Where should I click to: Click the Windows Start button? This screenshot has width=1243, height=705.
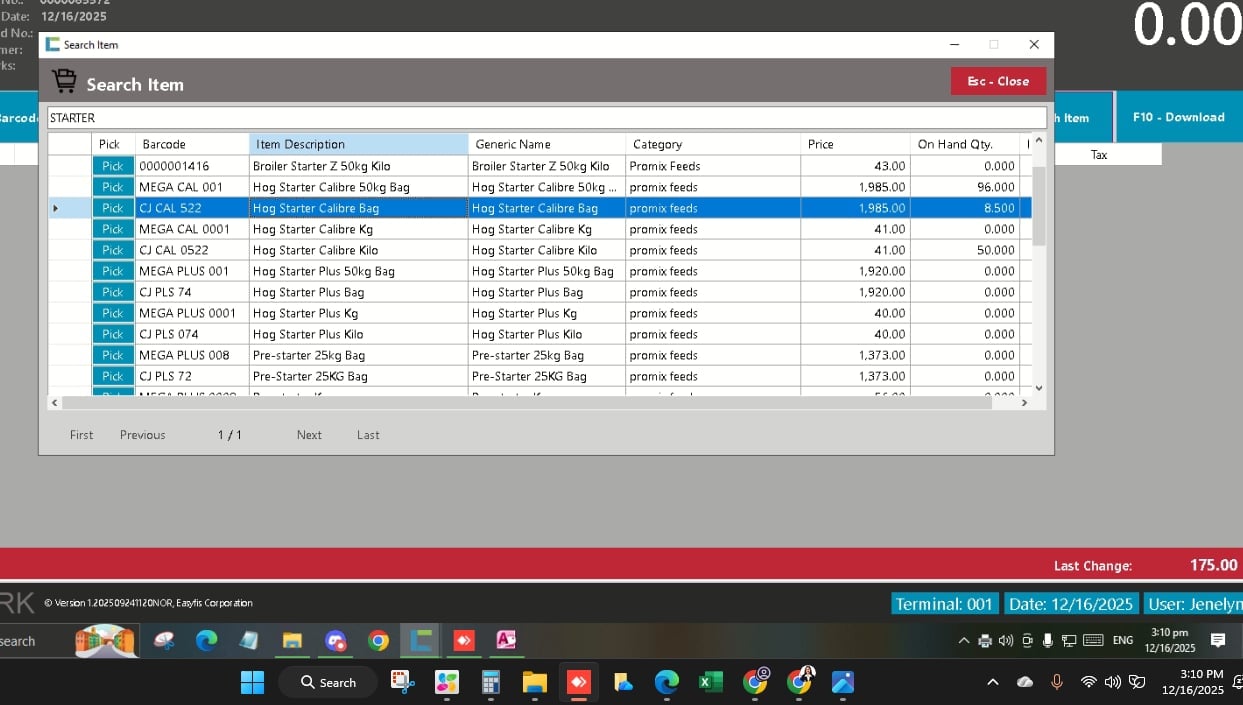252,682
